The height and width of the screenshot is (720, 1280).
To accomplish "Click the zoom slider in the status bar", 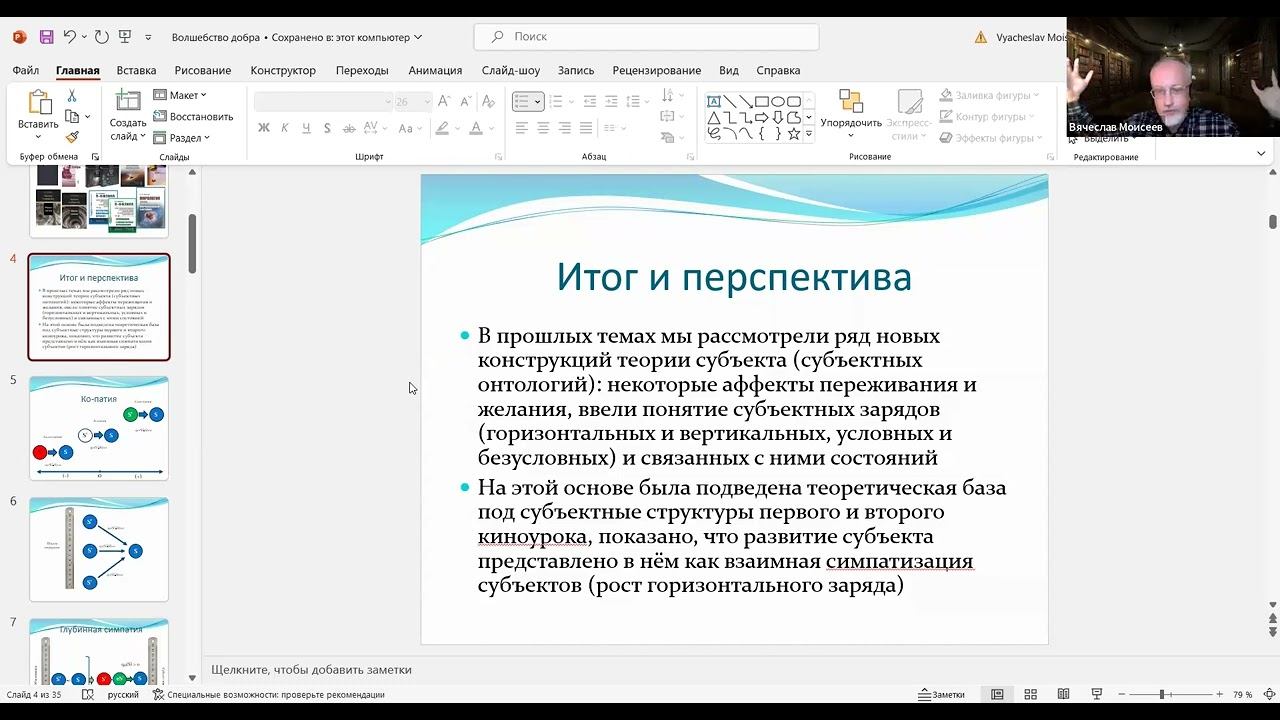I will 1162,694.
